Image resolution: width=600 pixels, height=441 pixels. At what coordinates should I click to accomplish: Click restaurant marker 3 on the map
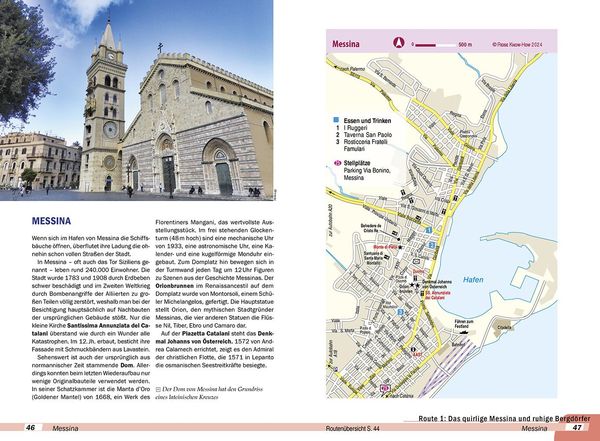[x=401, y=312]
